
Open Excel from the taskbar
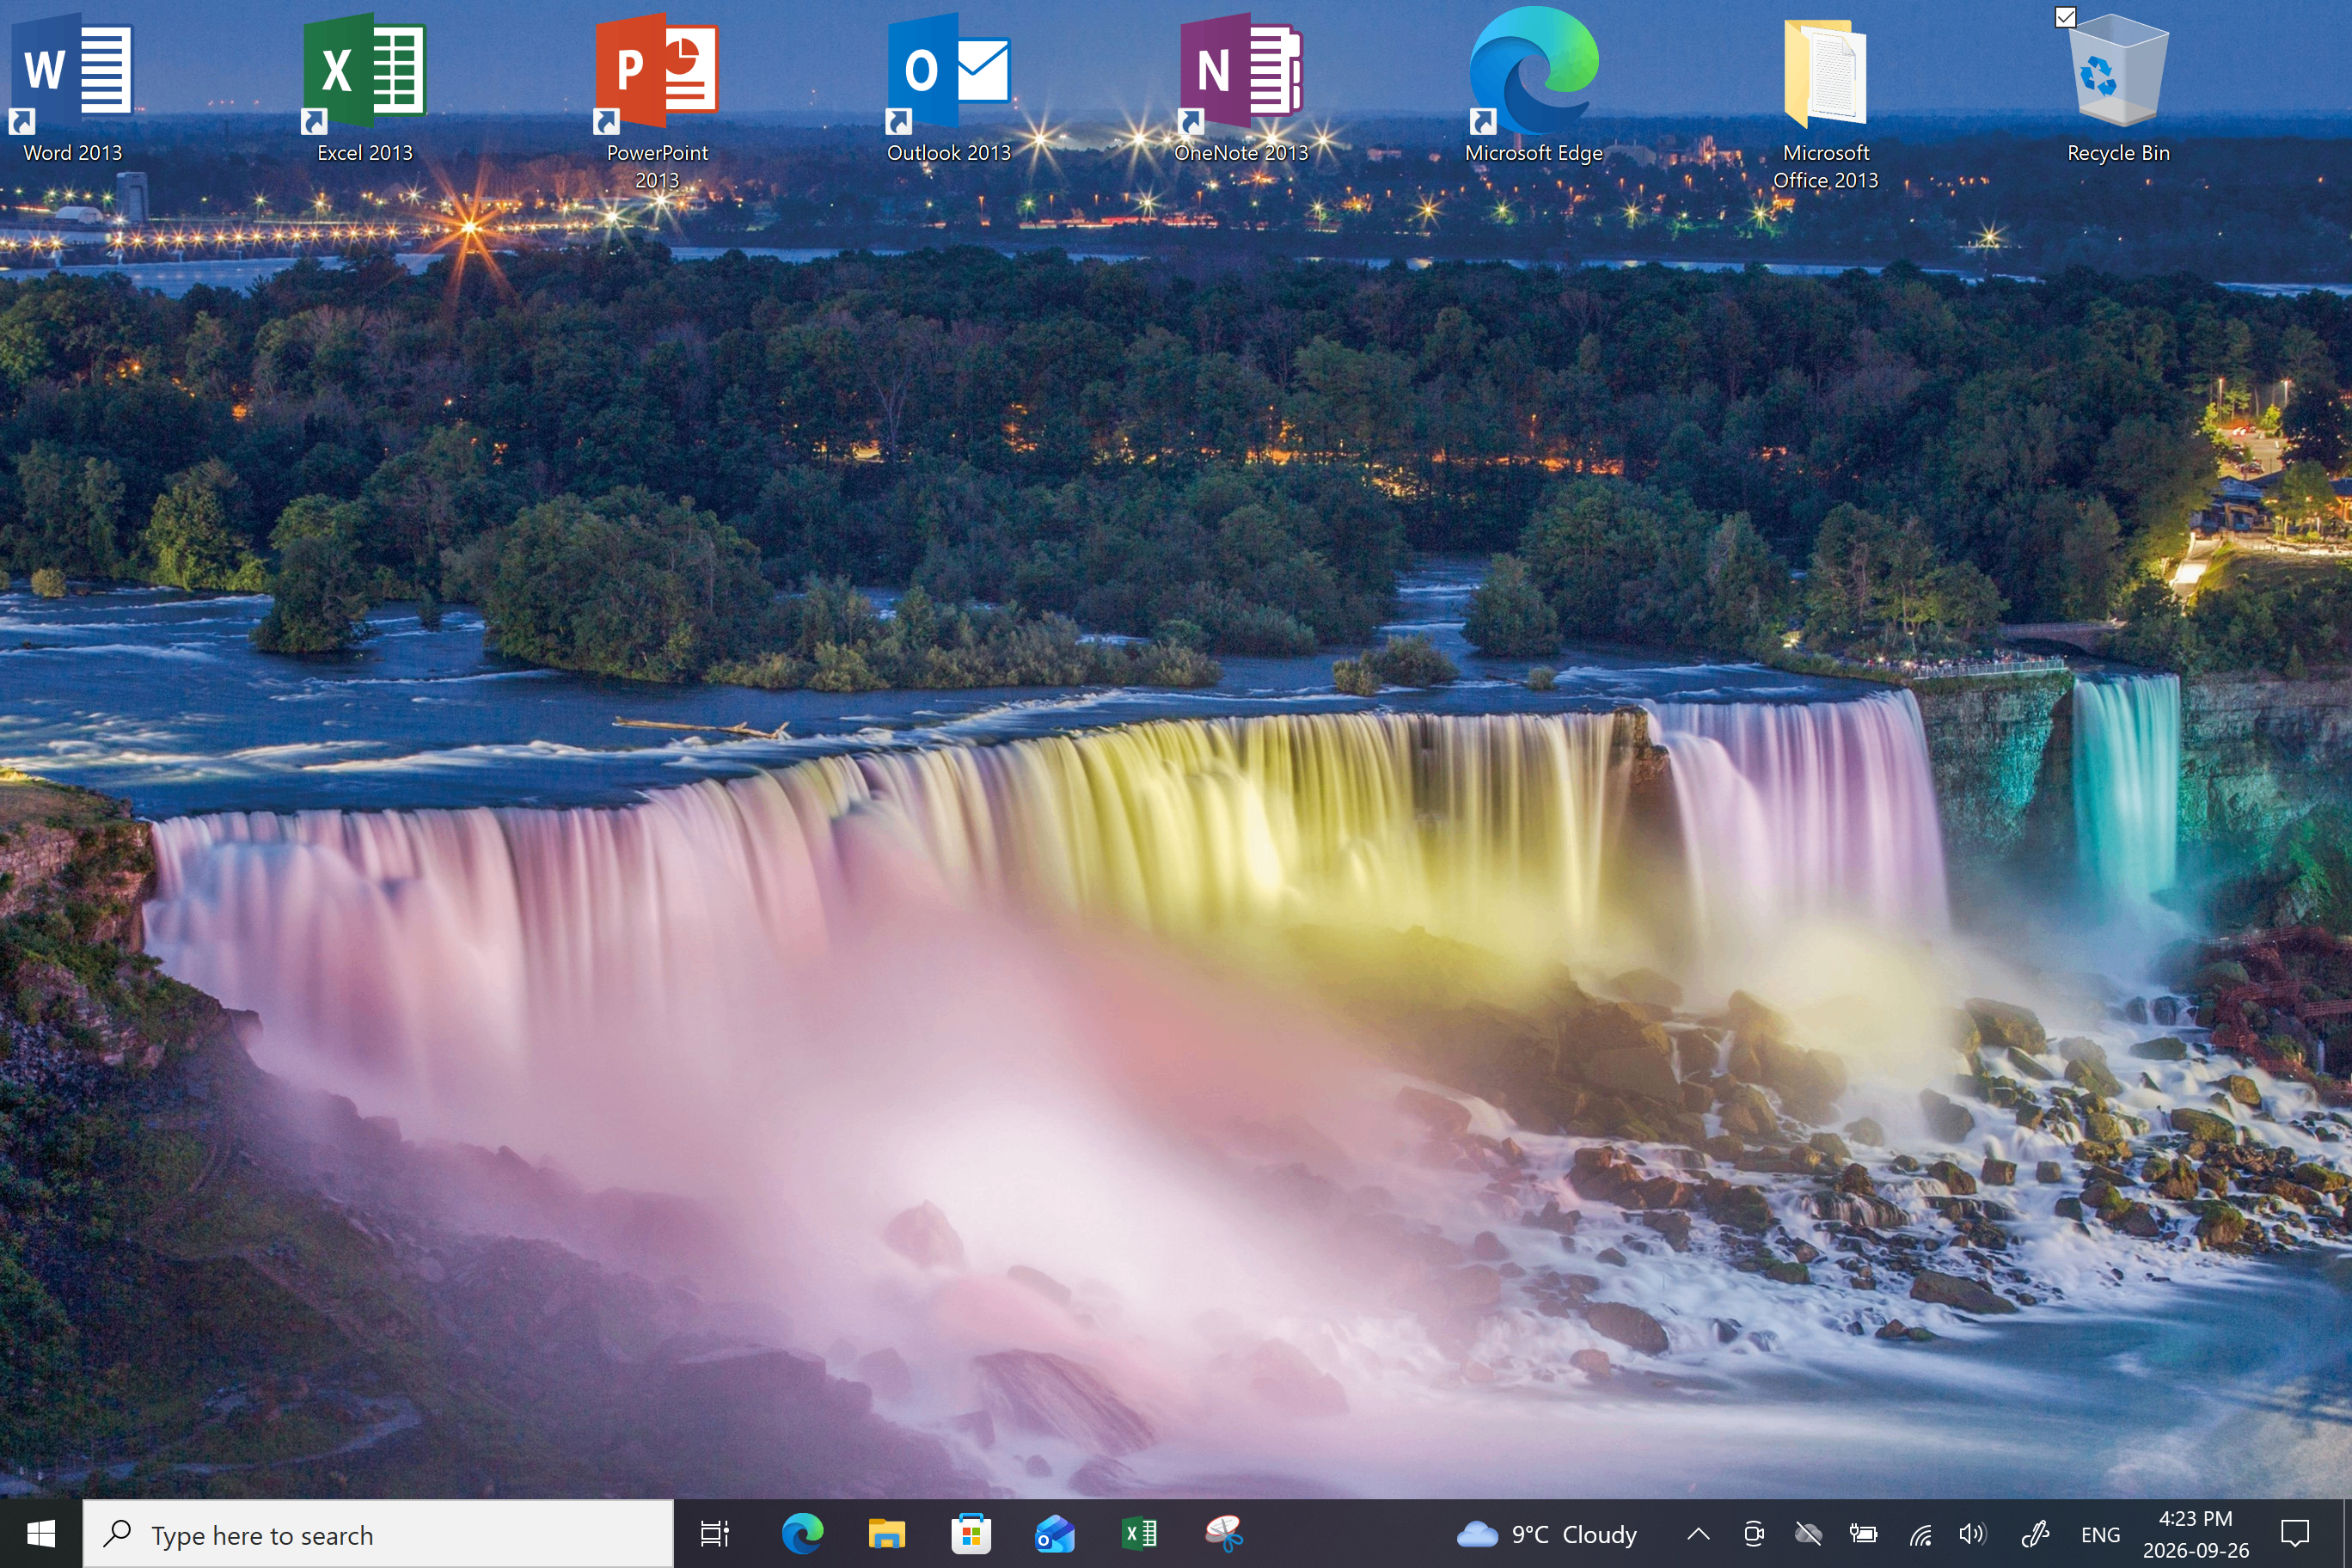(1139, 1533)
